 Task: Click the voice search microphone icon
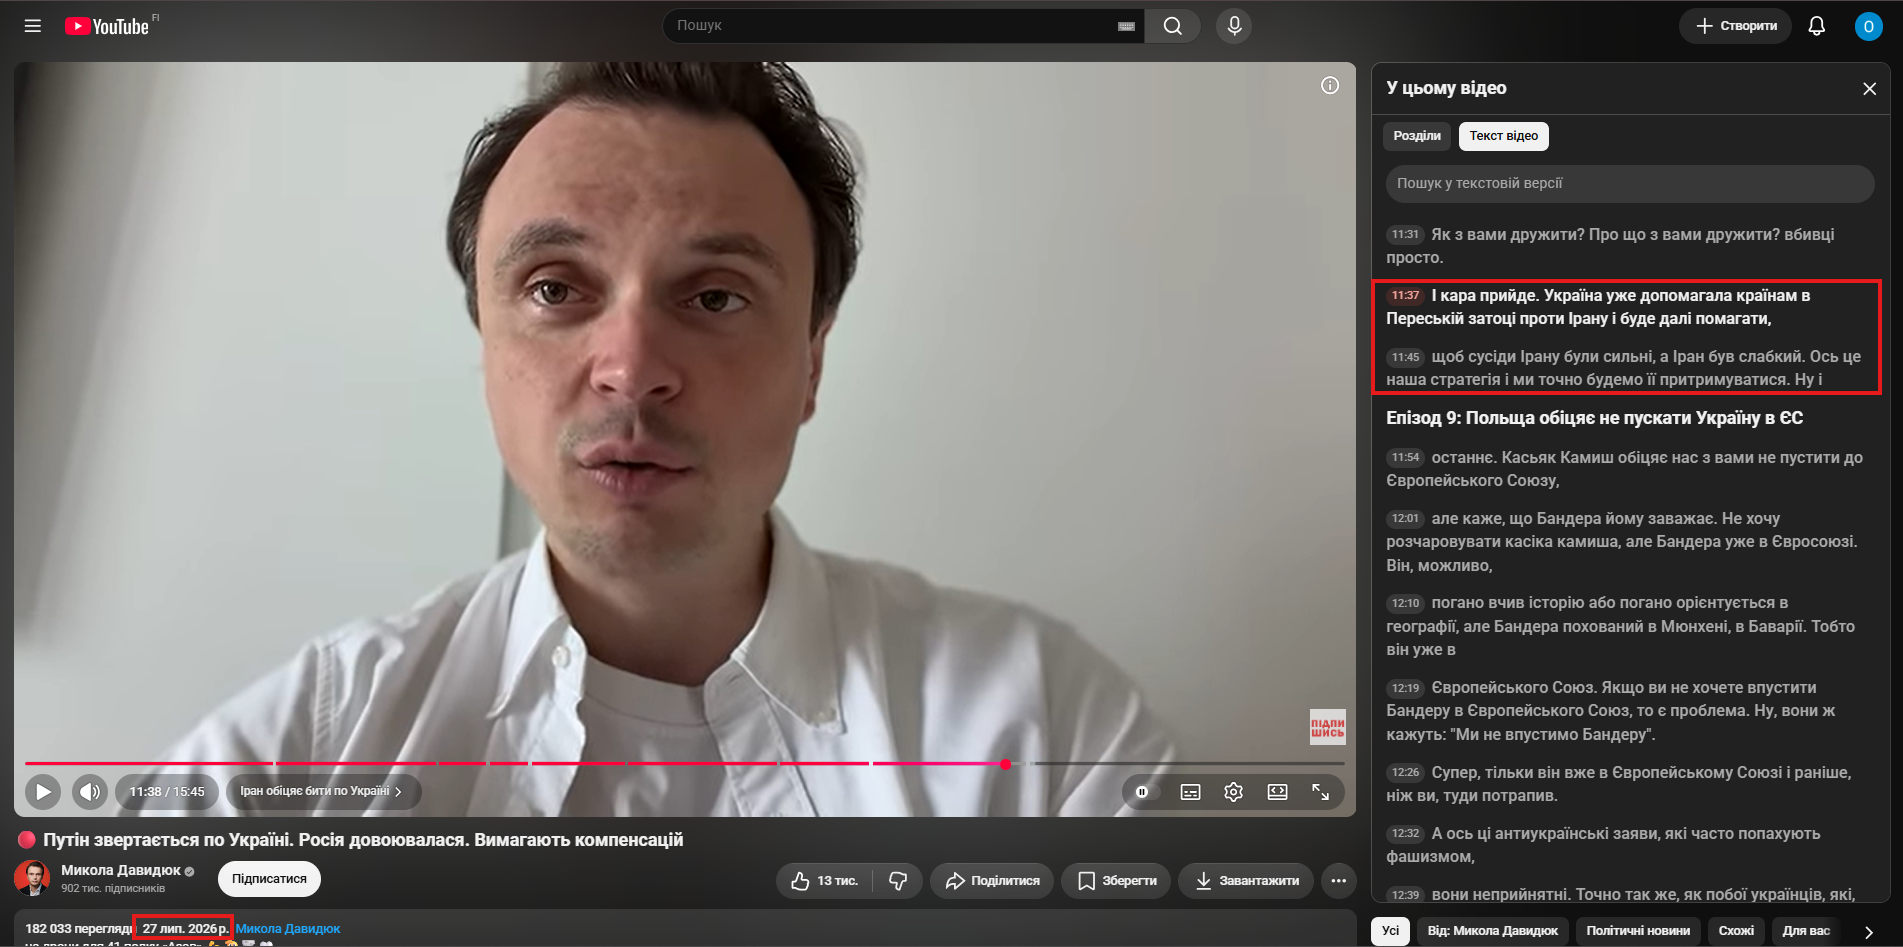pos(1234,26)
